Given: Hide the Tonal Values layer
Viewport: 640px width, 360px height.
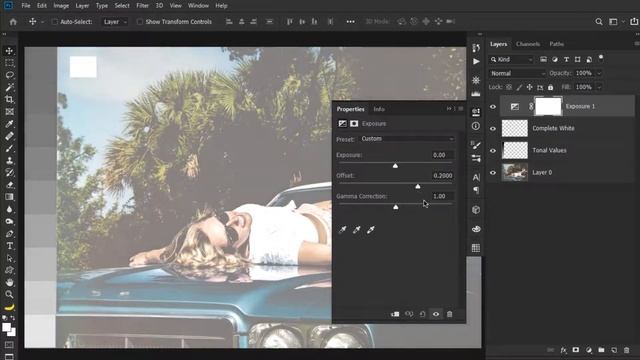Looking at the screenshot, I should tap(493, 151).
